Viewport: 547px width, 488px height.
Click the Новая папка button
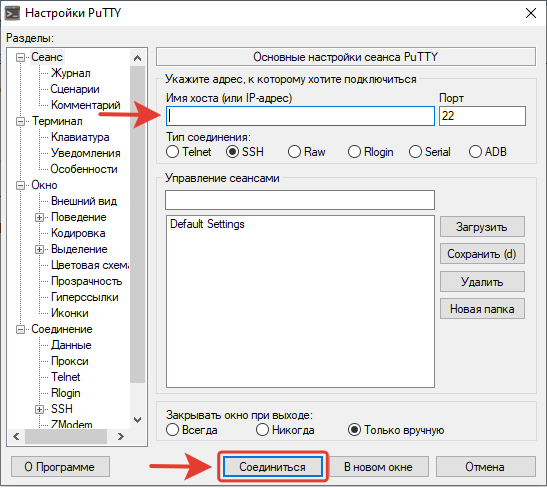coord(482,309)
